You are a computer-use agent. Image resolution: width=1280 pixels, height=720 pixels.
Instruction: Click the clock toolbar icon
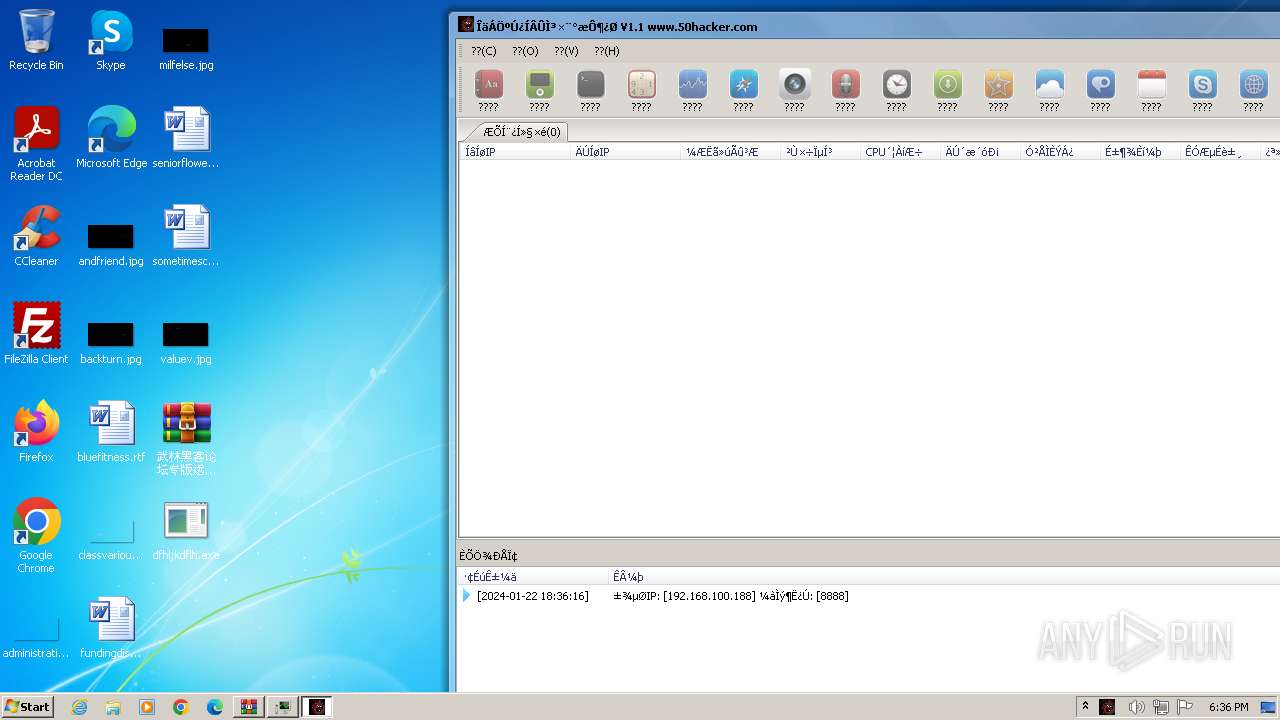(896, 85)
